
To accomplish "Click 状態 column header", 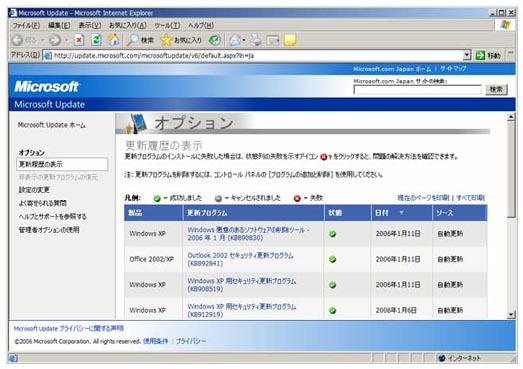I will pyautogui.click(x=348, y=213).
